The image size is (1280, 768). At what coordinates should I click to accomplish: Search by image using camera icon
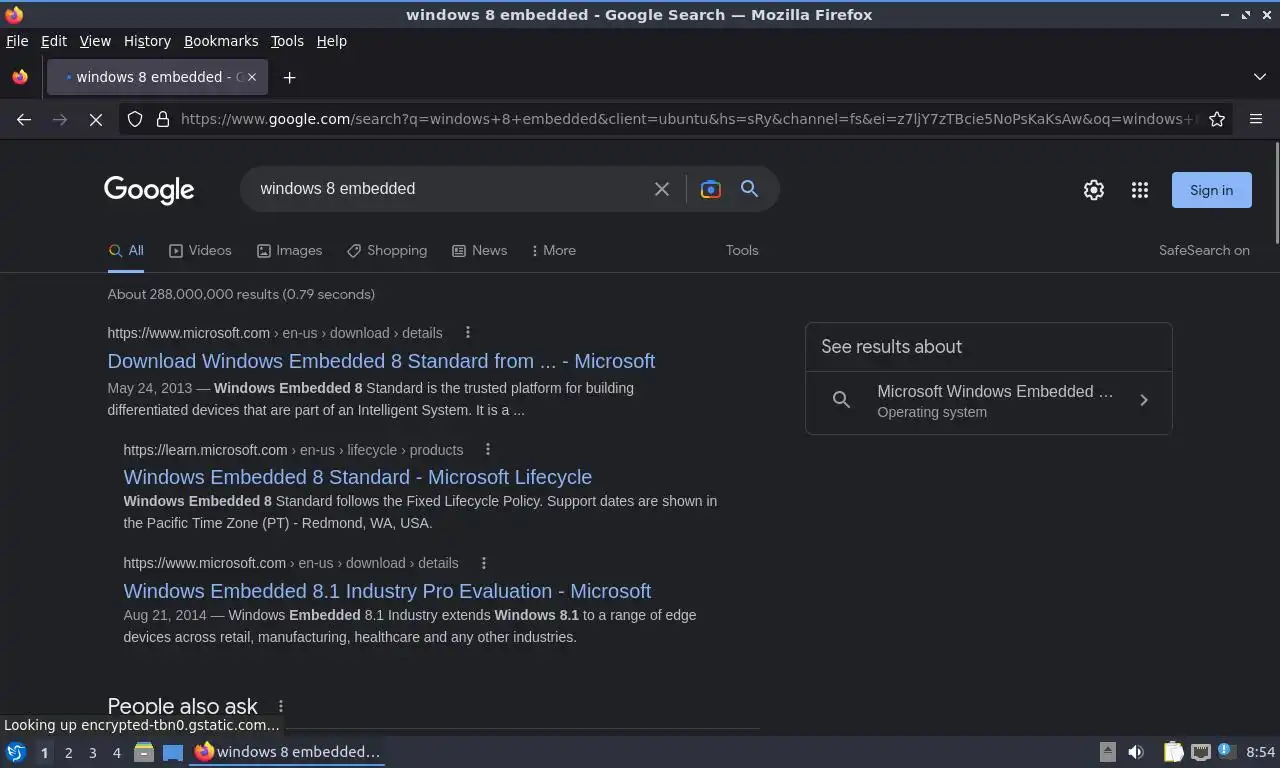pyautogui.click(x=710, y=189)
